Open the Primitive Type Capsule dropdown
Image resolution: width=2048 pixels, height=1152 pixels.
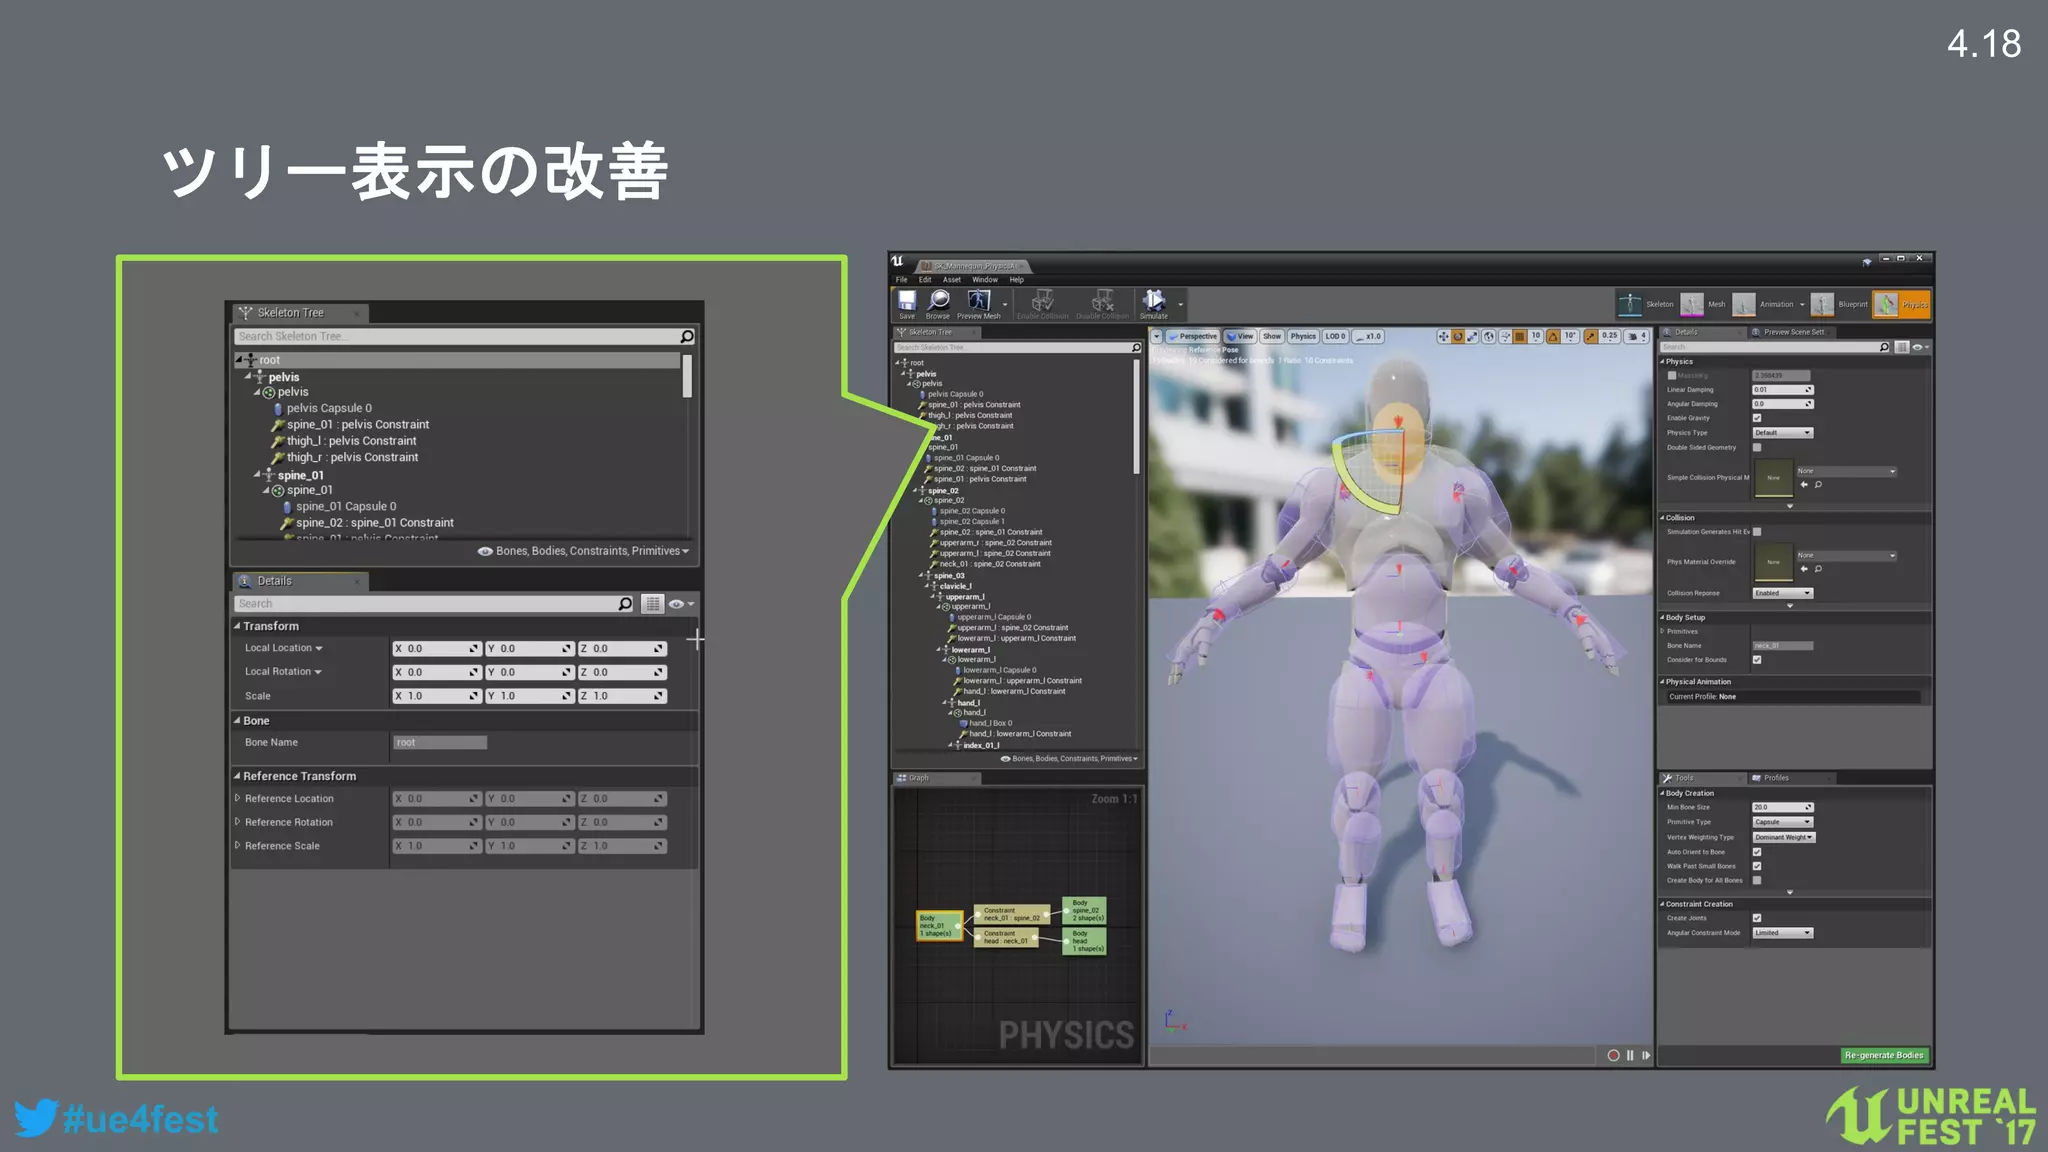1782,822
